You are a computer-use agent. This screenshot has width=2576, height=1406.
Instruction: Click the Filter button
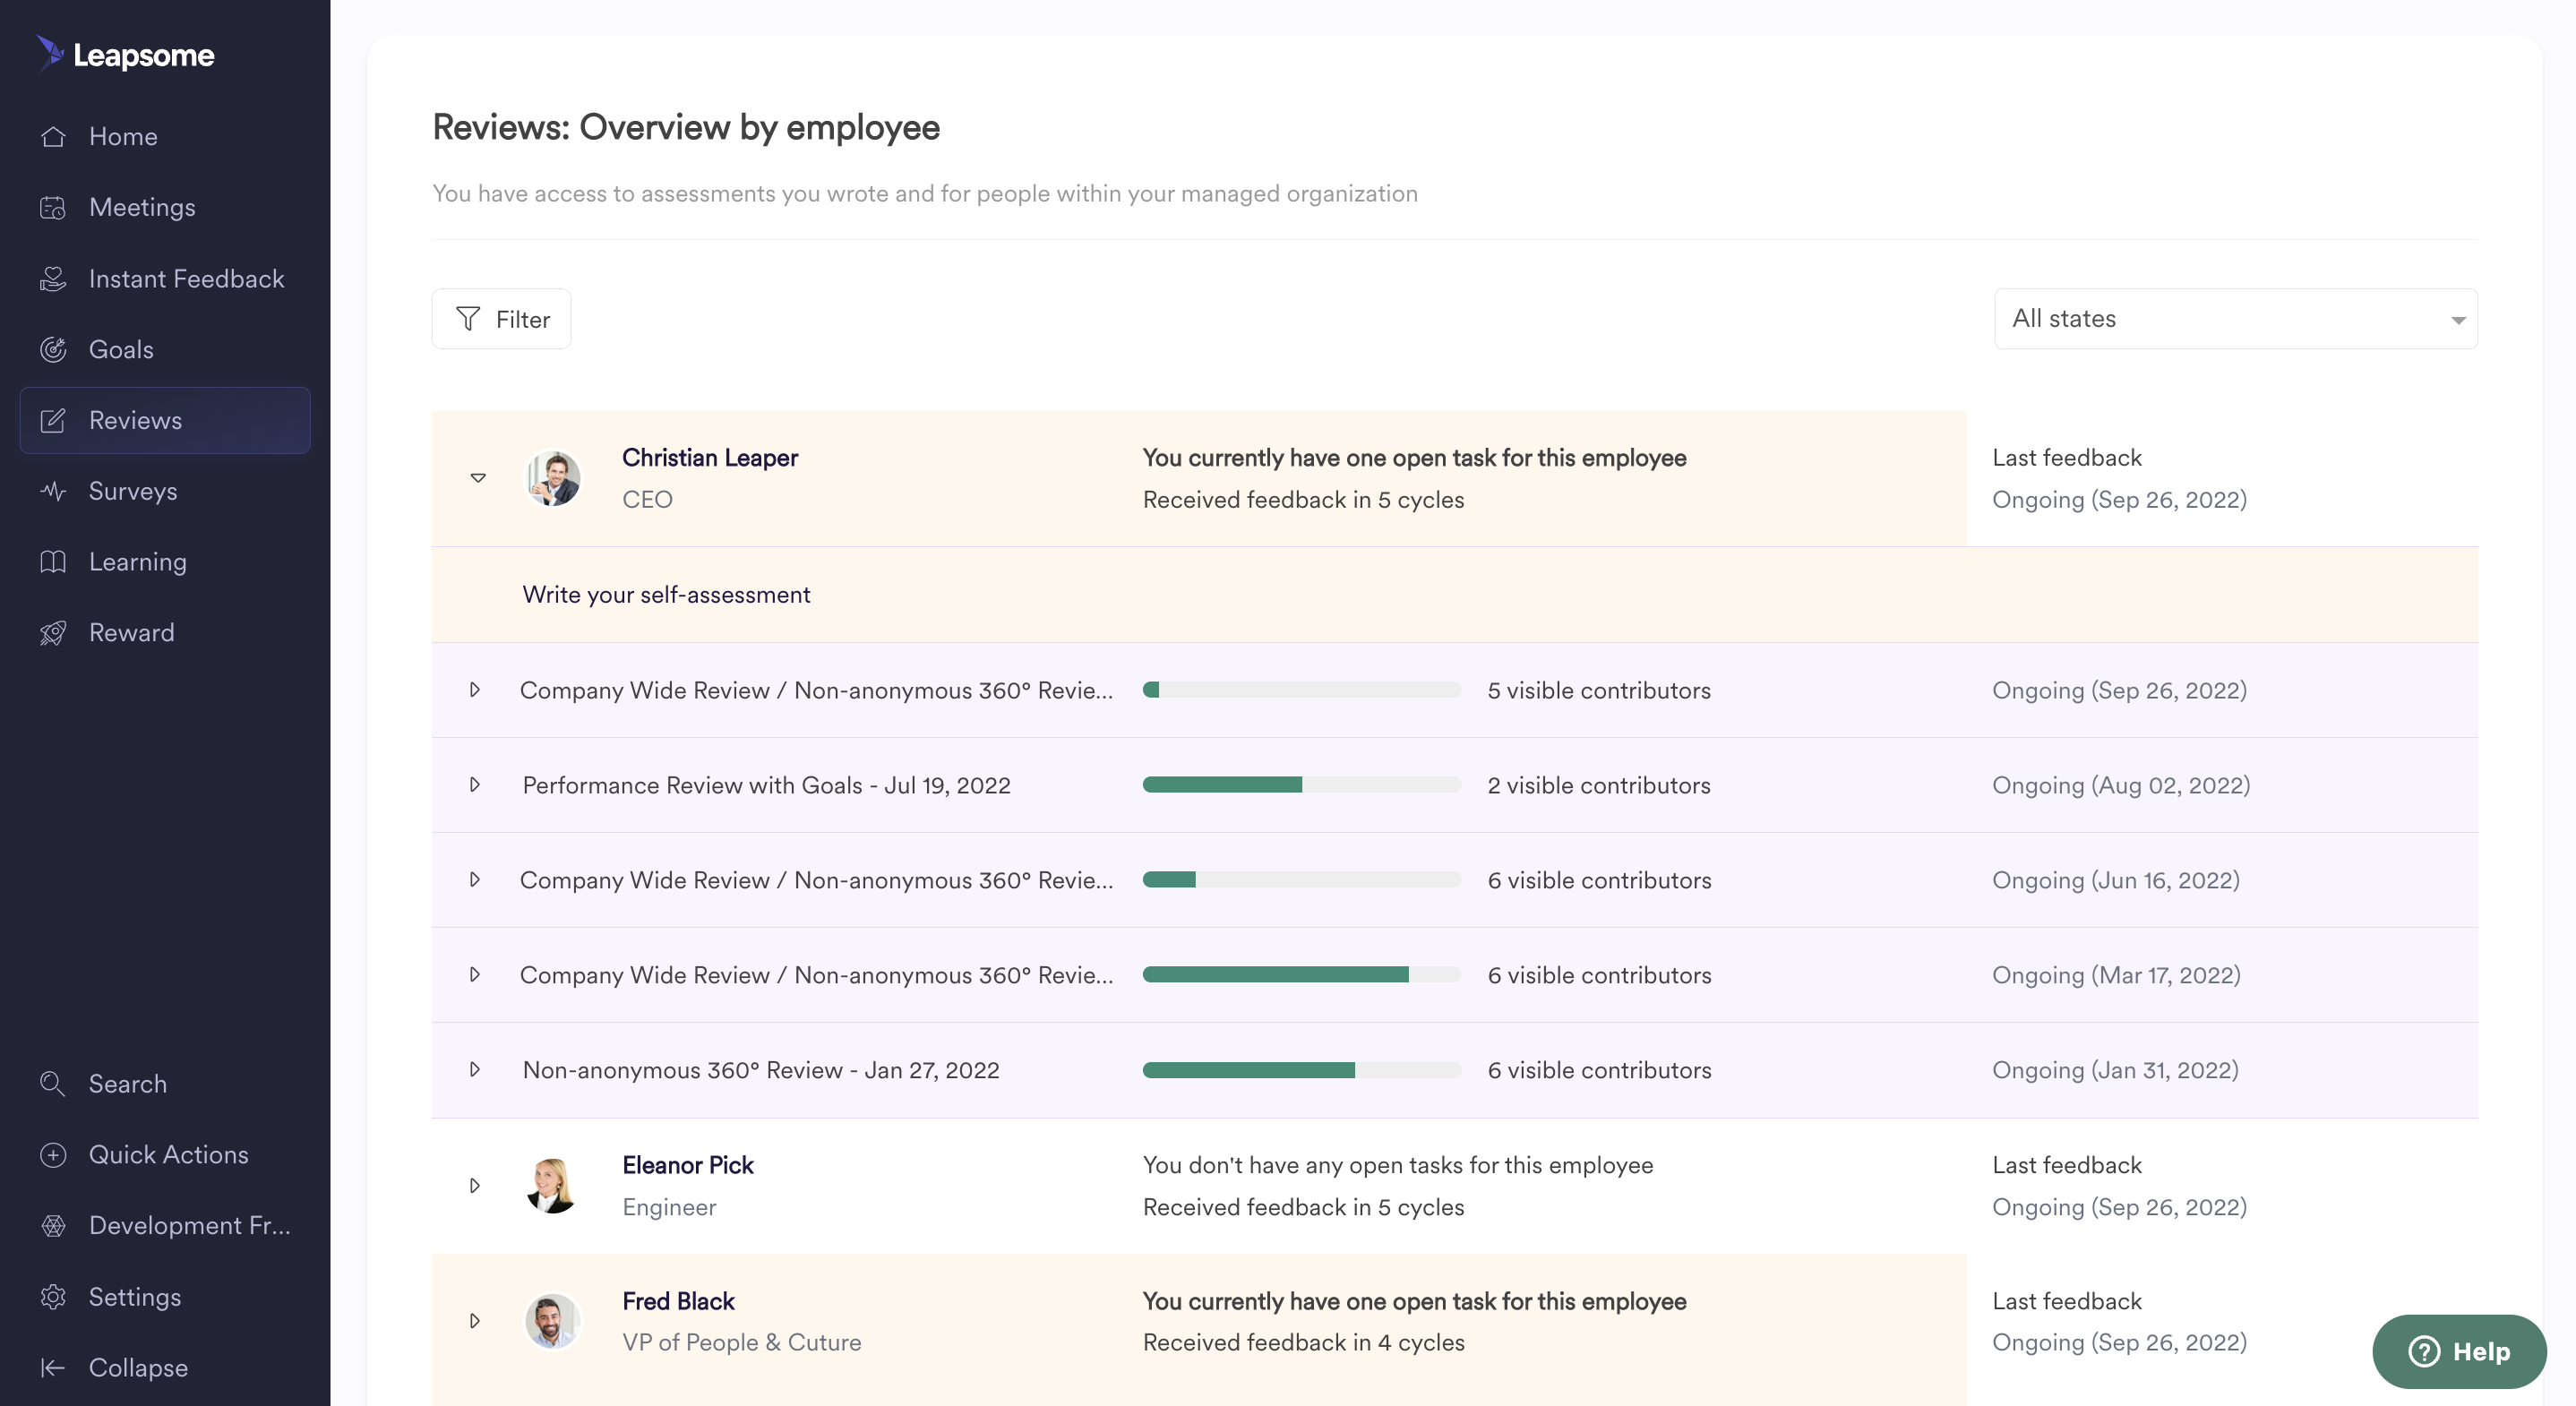[501, 319]
